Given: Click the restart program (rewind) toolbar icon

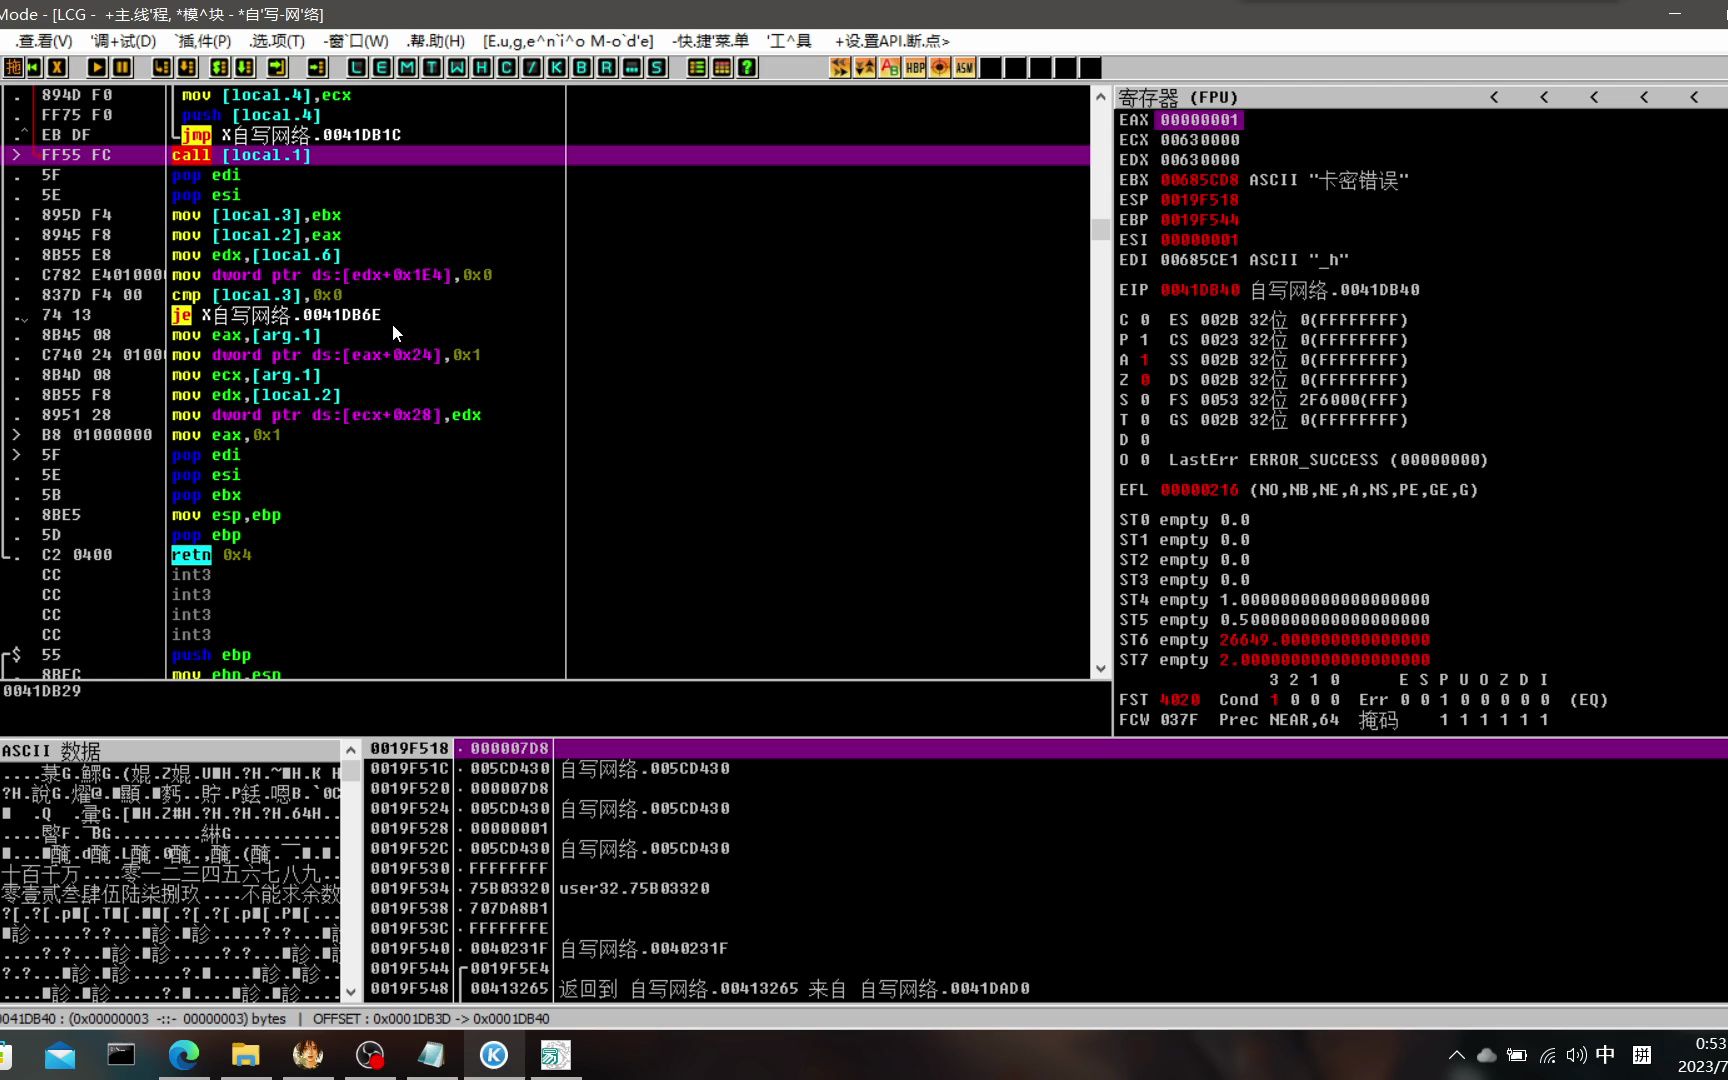Looking at the screenshot, I should point(34,67).
